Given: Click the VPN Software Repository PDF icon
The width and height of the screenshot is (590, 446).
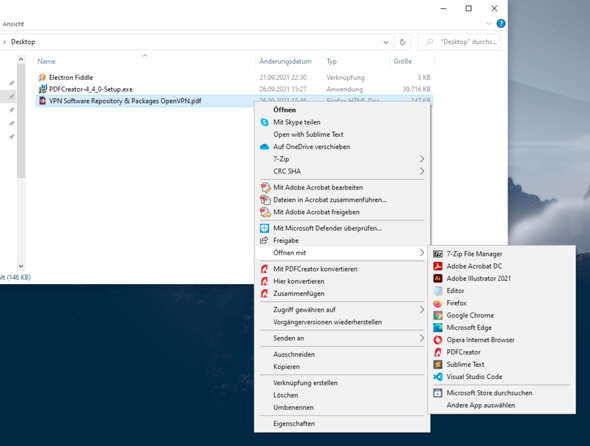Looking at the screenshot, I should [x=42, y=101].
